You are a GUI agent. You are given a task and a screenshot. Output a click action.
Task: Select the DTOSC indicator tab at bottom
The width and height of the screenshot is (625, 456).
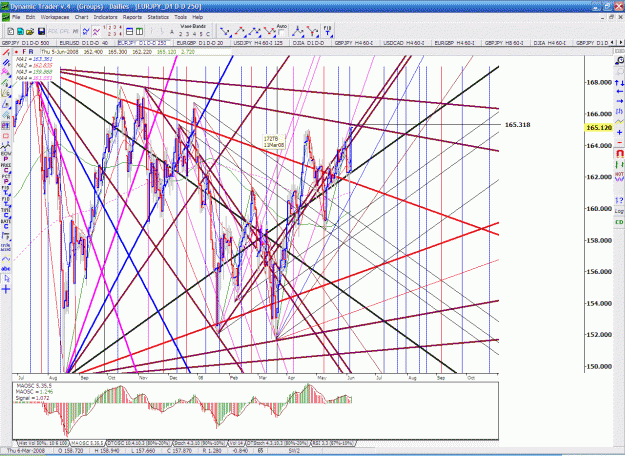[x=139, y=443]
